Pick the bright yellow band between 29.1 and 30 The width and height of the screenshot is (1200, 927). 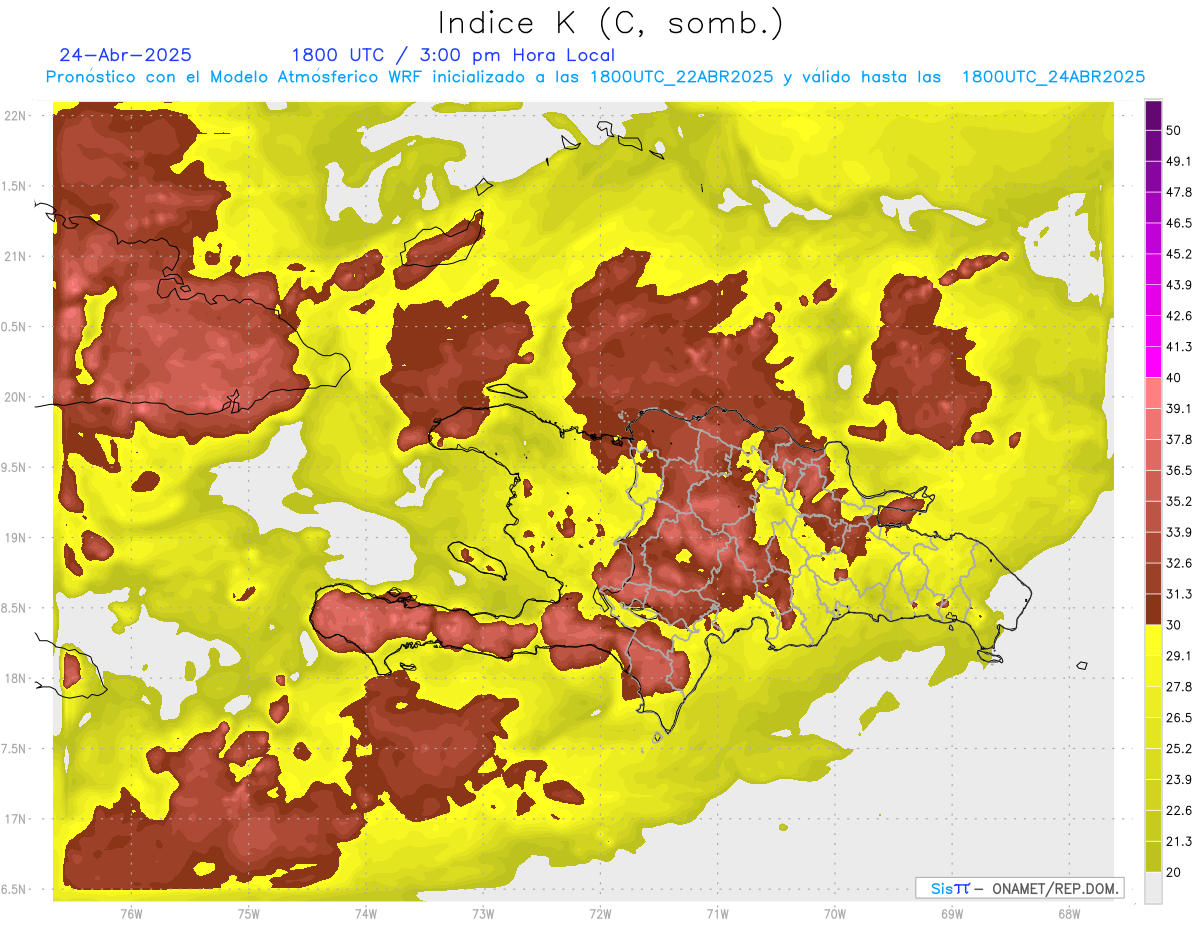click(x=1153, y=641)
